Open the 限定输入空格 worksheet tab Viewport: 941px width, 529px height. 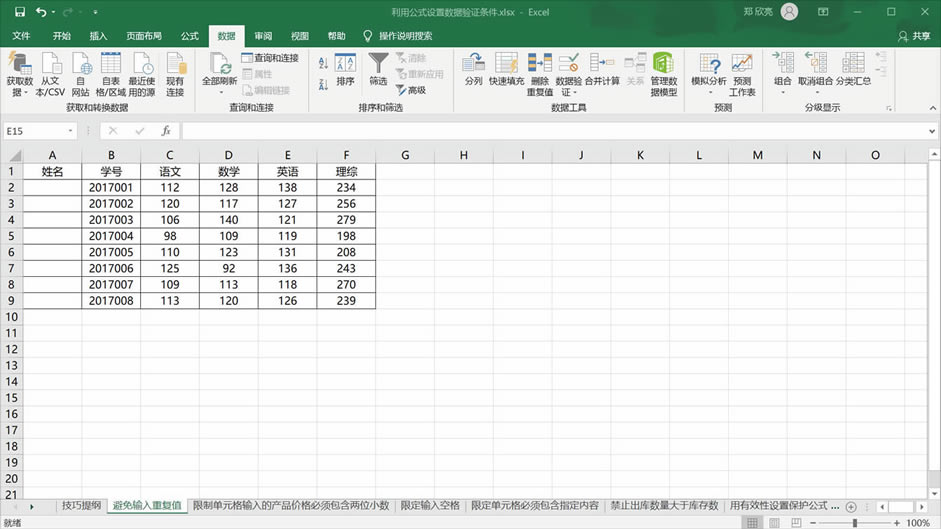point(430,506)
